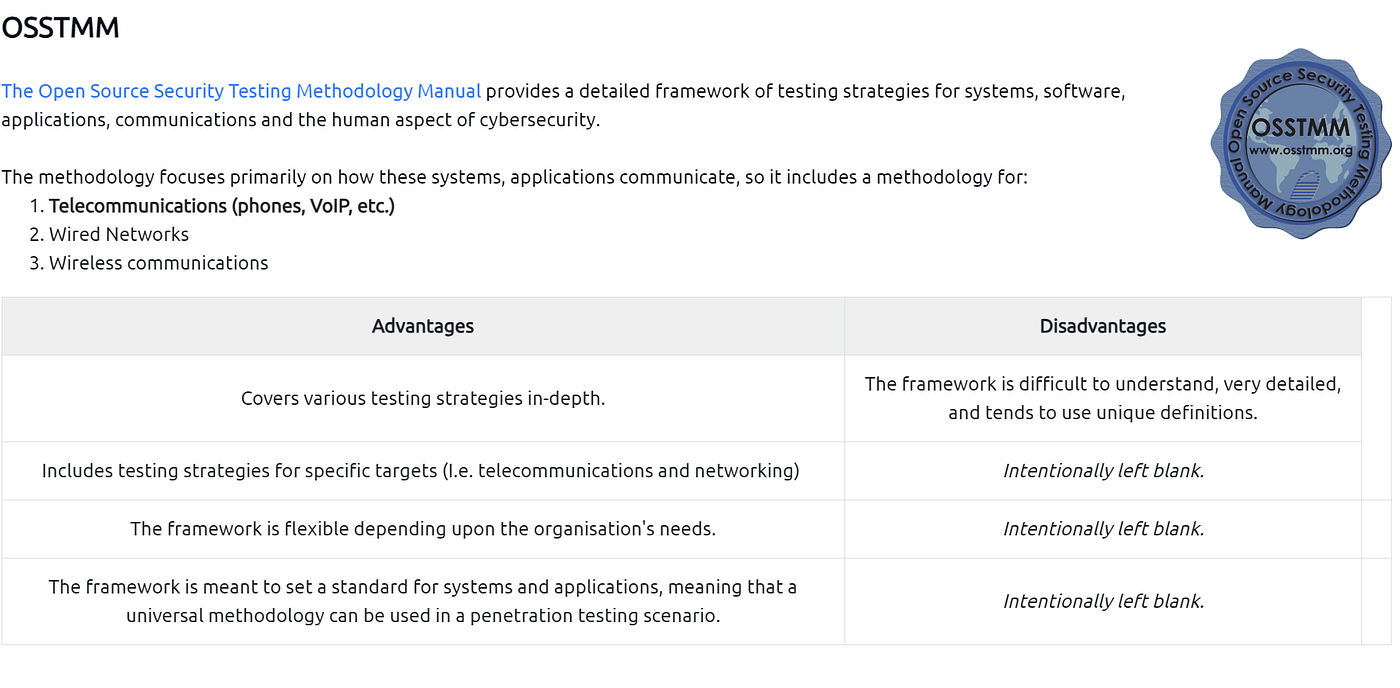
Task: Select the Wireless communications list item
Action: pyautogui.click(x=159, y=264)
